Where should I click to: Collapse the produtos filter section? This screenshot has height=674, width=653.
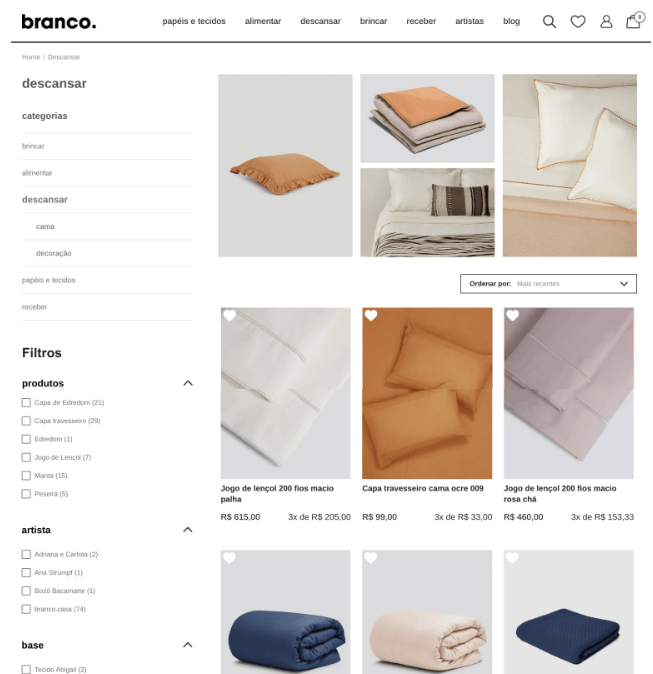click(188, 383)
